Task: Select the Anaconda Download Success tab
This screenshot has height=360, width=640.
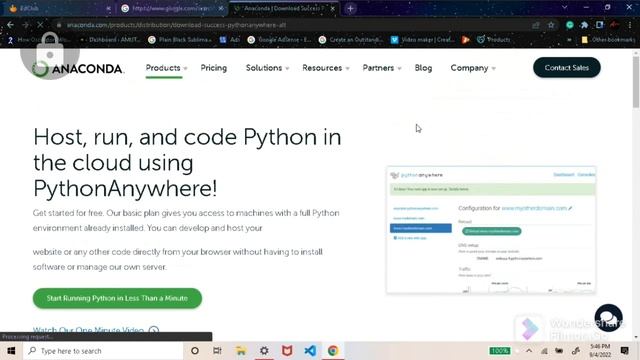Action: (x=284, y=8)
